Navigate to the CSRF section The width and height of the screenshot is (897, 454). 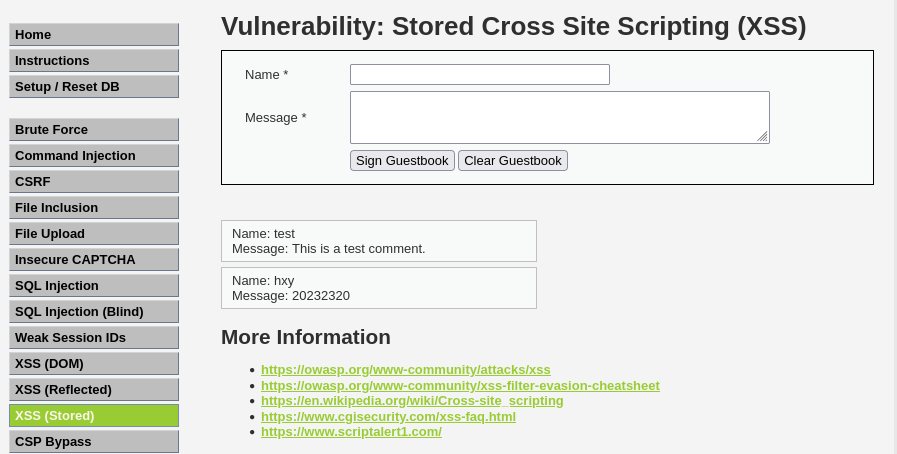(x=94, y=182)
